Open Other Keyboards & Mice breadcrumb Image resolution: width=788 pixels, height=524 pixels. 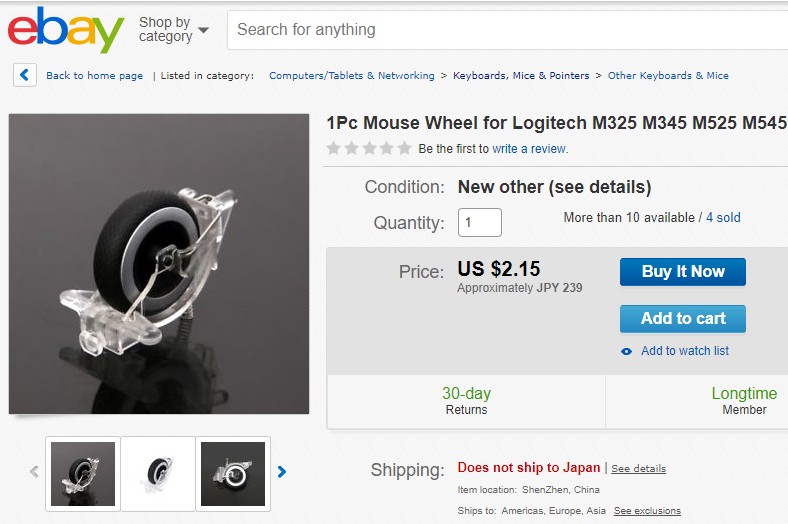(x=668, y=76)
